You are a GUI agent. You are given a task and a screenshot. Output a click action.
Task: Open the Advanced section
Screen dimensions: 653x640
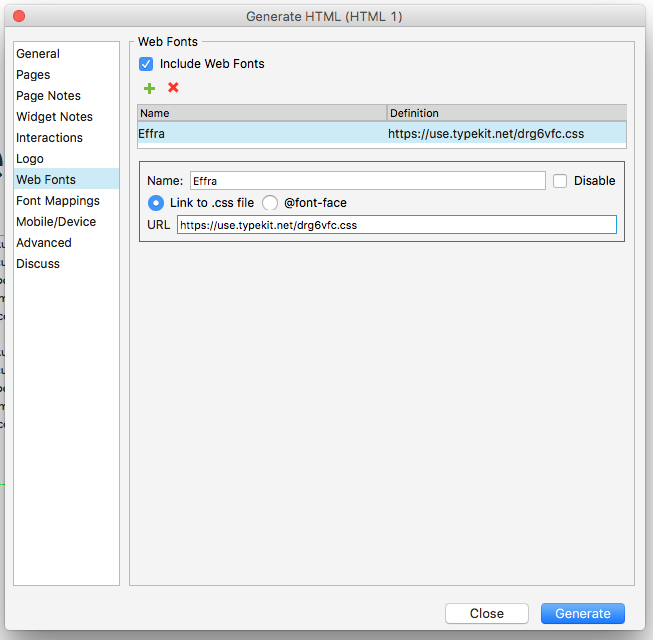click(x=44, y=243)
